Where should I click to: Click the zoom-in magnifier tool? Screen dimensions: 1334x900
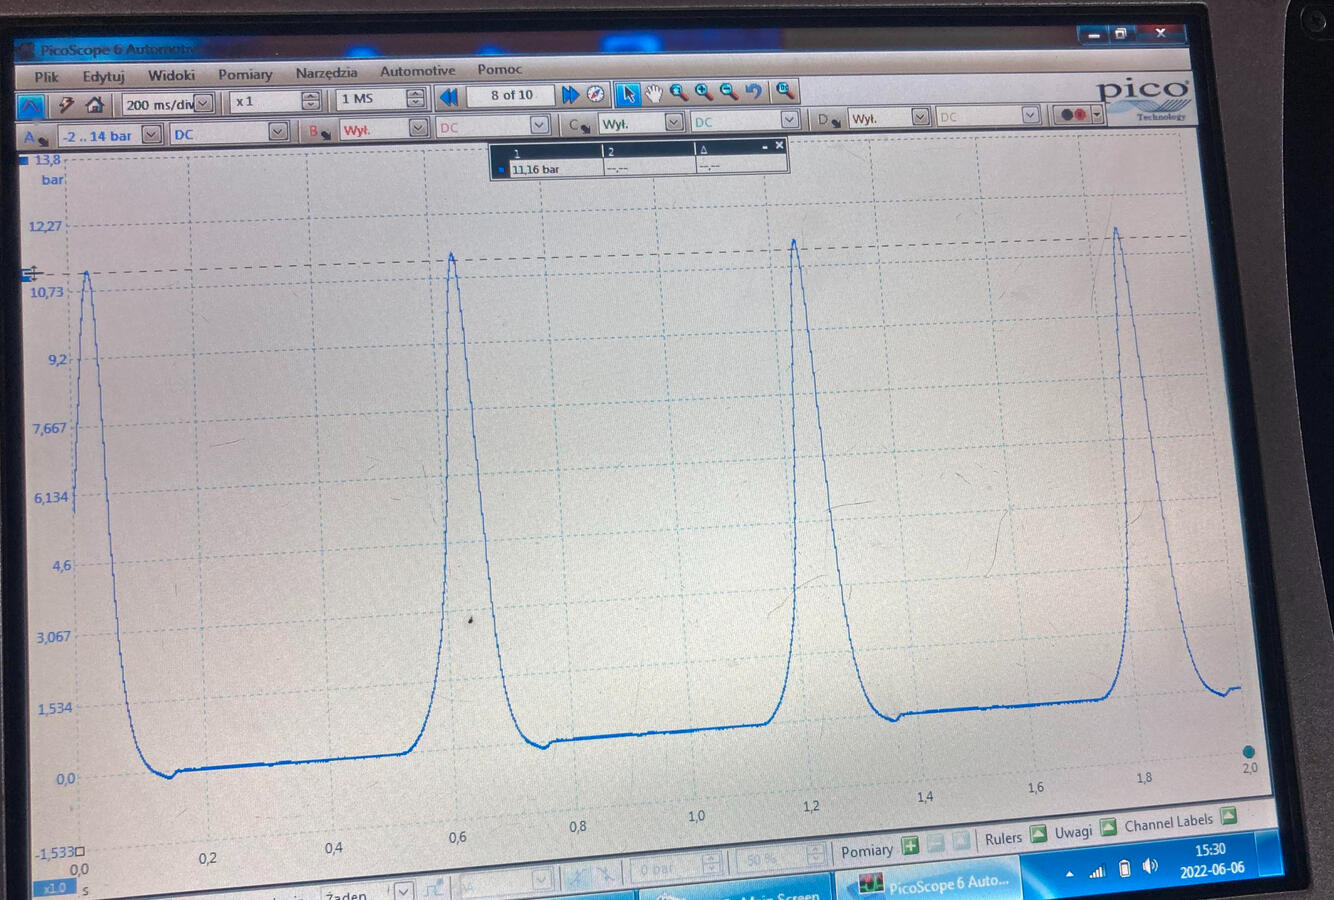tap(704, 92)
